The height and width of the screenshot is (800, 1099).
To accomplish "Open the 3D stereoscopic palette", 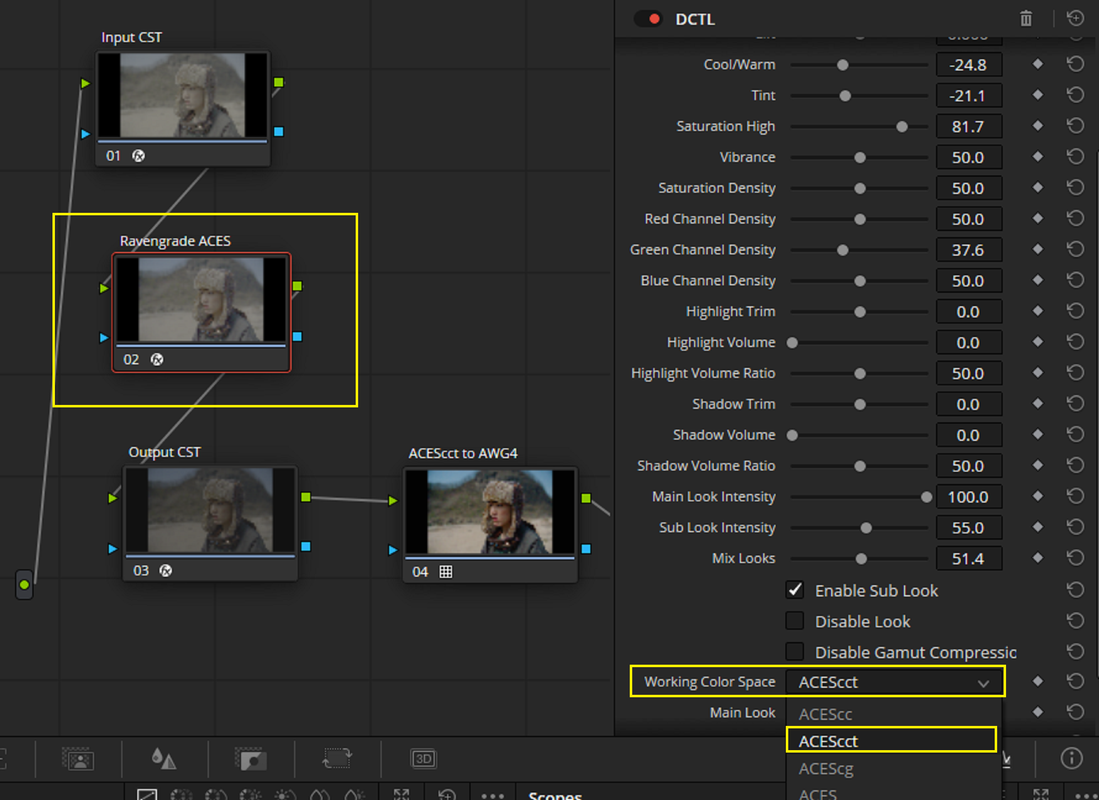I will coord(423,759).
